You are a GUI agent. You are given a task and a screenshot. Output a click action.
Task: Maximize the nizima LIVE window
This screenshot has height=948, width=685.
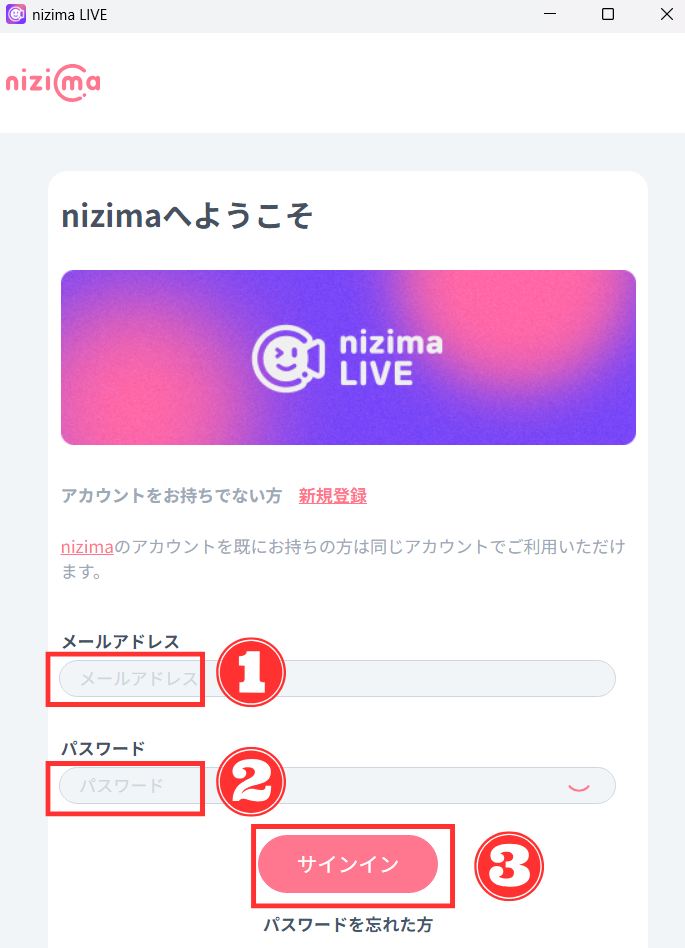(608, 15)
